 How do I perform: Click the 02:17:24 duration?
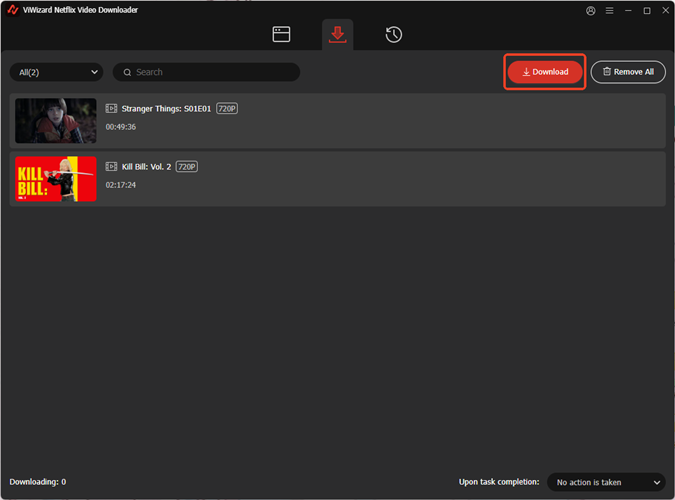pos(121,185)
